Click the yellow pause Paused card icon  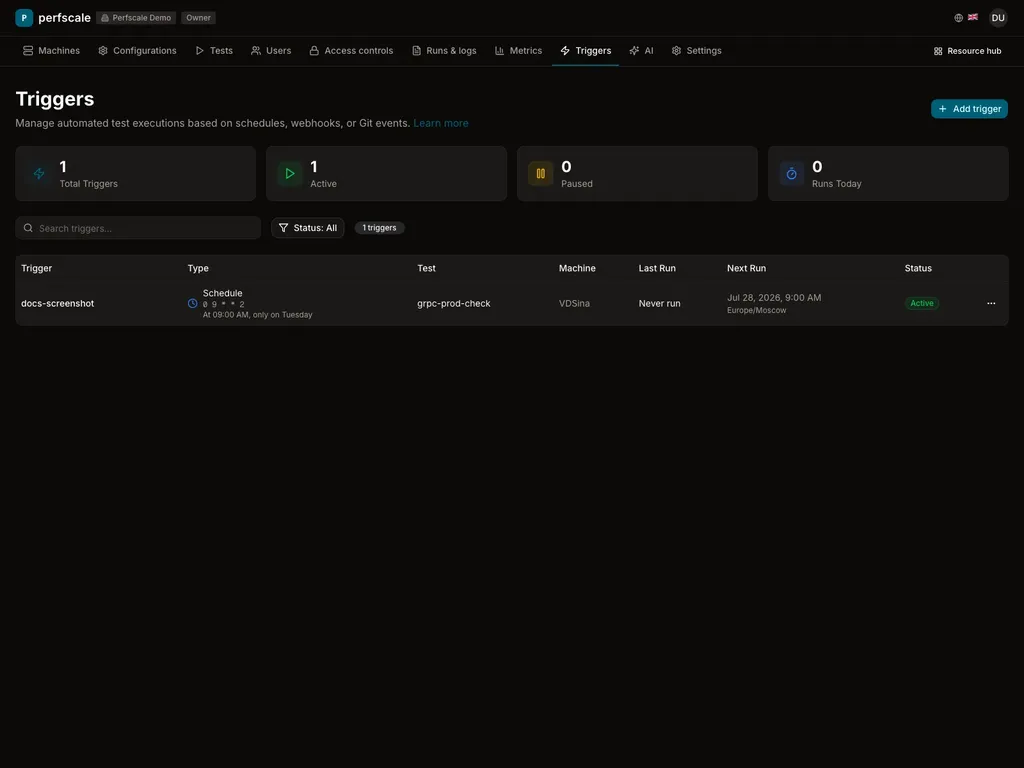(x=541, y=174)
